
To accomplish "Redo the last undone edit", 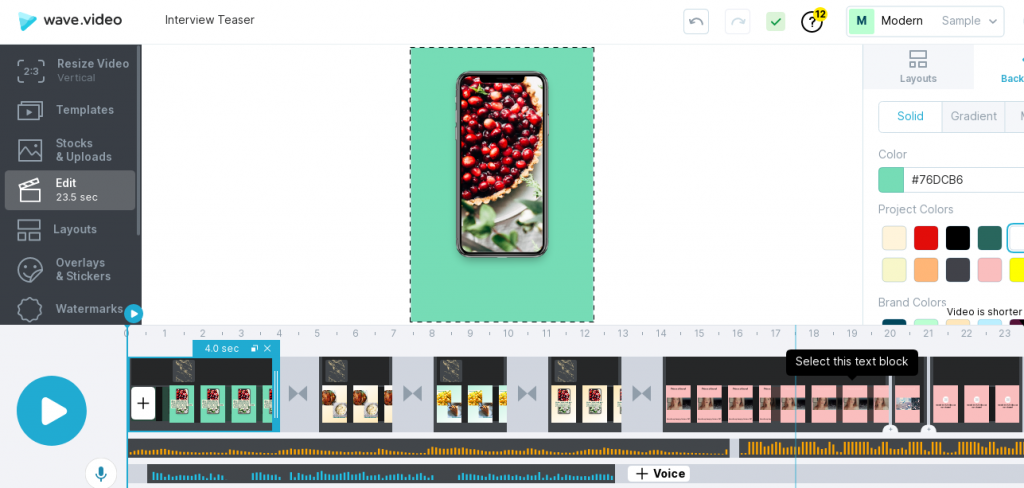I will point(737,22).
